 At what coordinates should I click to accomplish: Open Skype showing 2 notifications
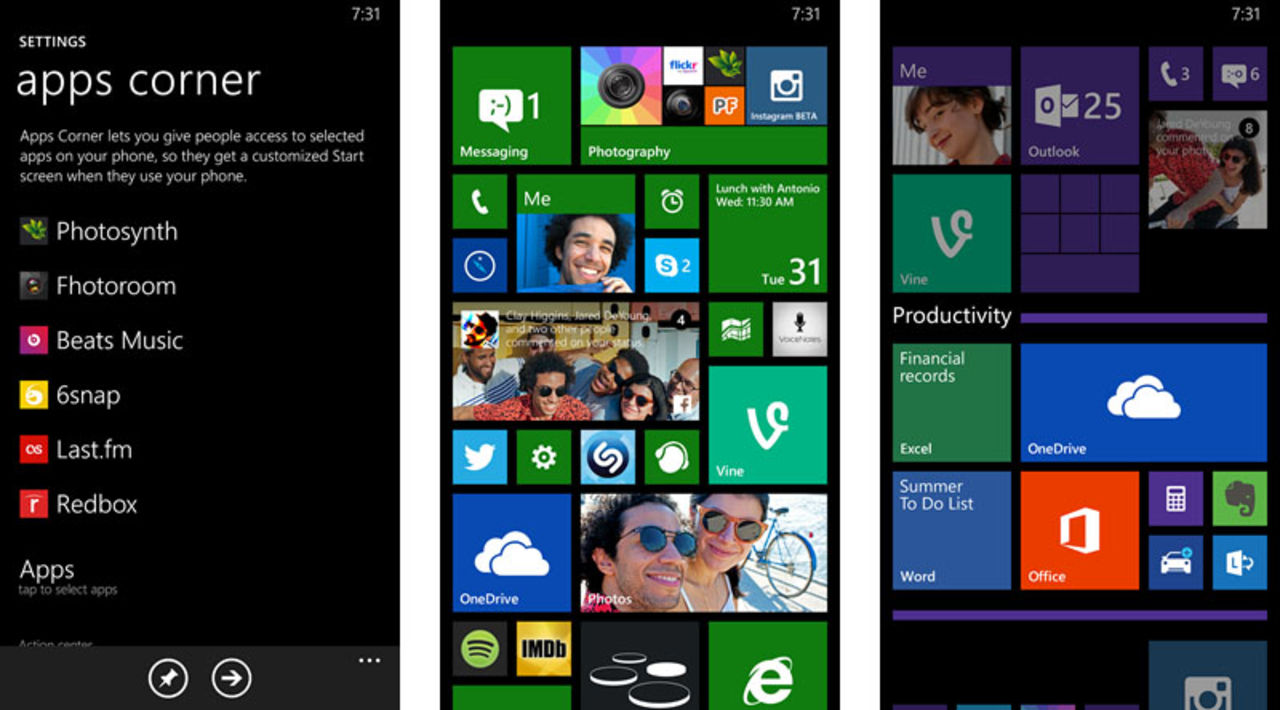tap(671, 265)
